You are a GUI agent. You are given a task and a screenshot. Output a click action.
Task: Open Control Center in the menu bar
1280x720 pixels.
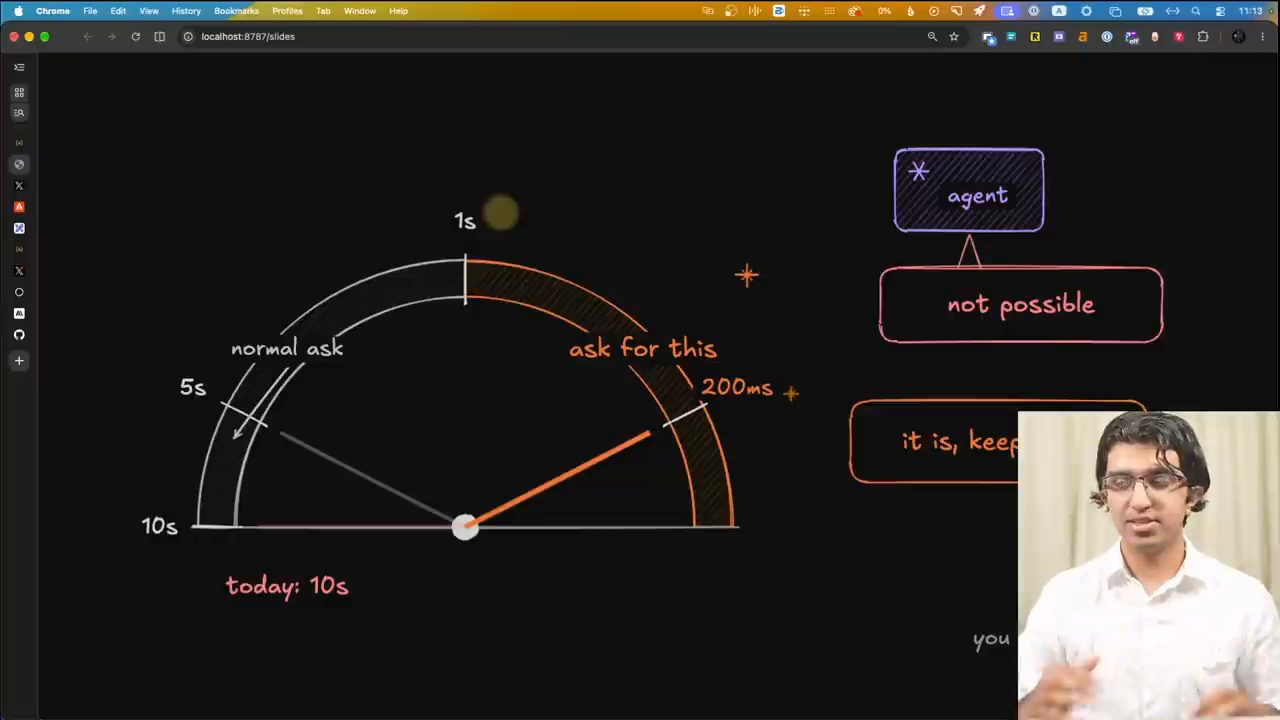pos(1220,11)
